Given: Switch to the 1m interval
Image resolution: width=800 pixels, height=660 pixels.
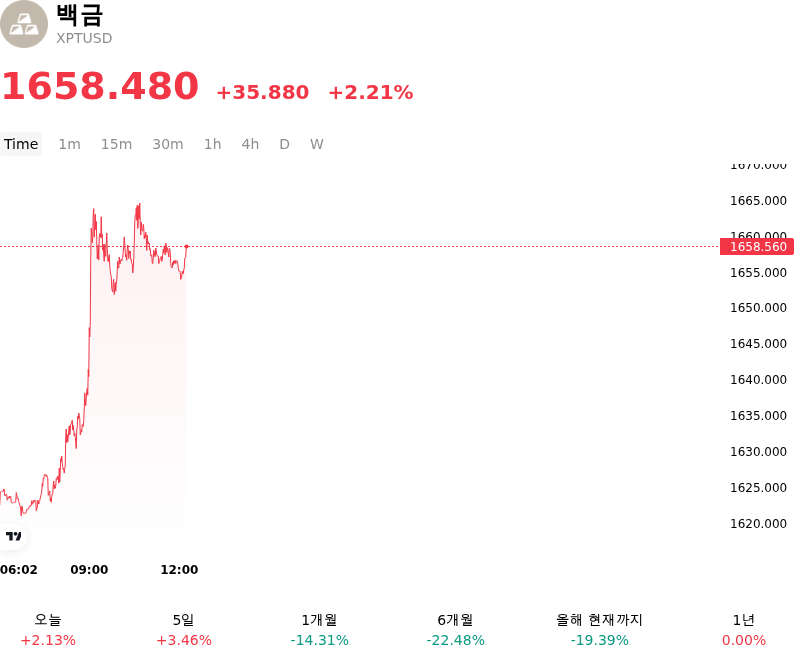Looking at the screenshot, I should tap(69, 144).
